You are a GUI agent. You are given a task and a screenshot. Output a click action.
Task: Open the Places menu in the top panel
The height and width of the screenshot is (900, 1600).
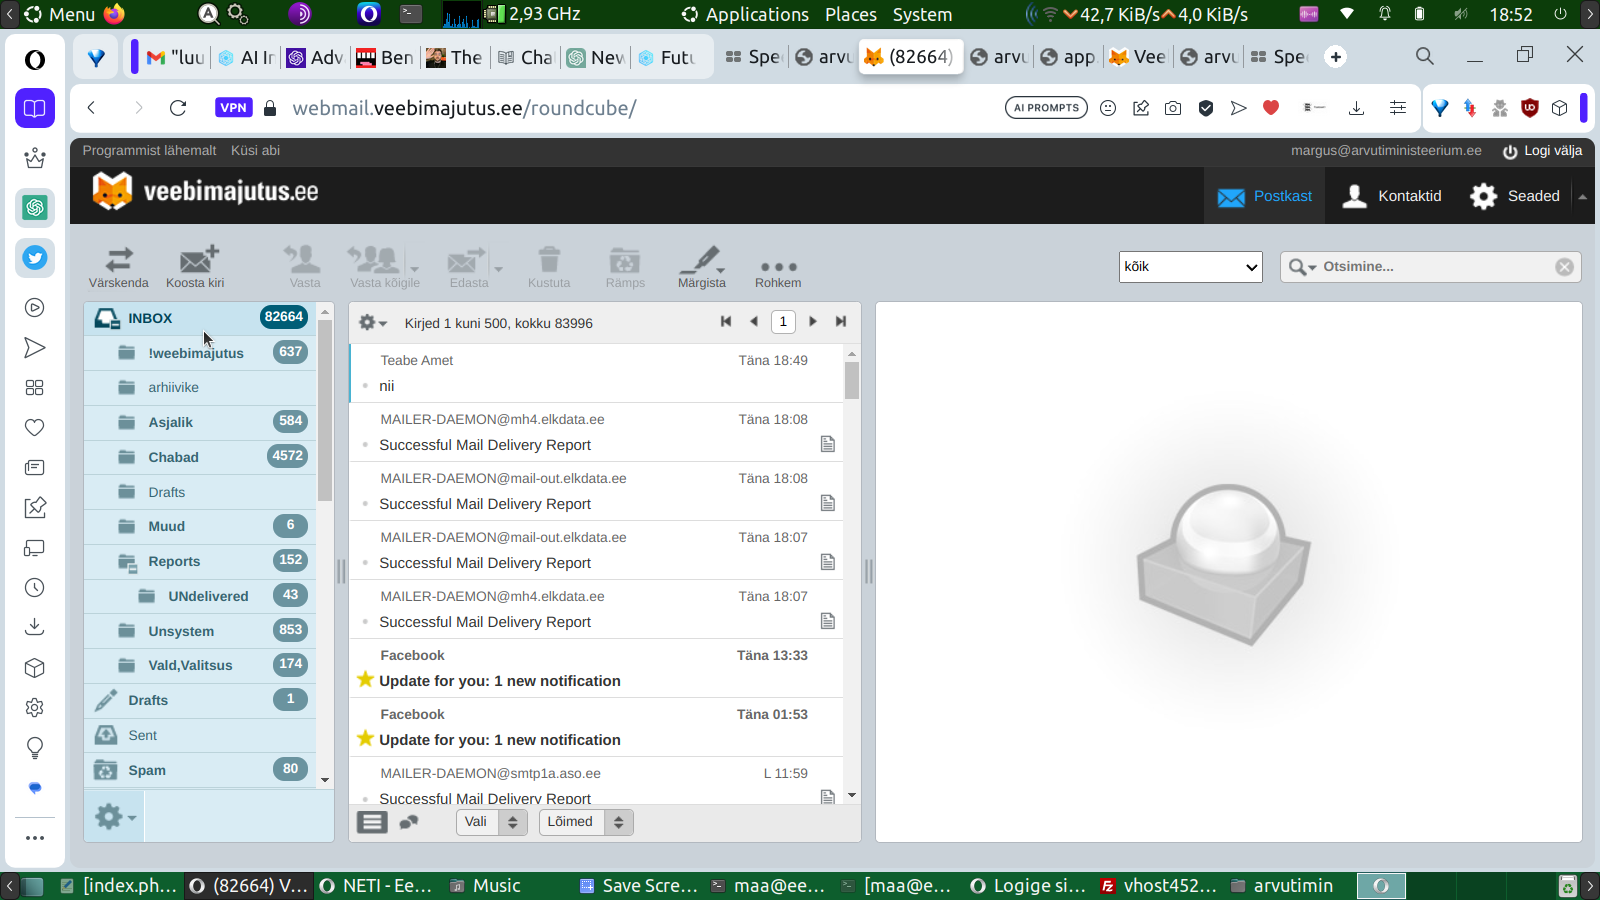point(851,14)
